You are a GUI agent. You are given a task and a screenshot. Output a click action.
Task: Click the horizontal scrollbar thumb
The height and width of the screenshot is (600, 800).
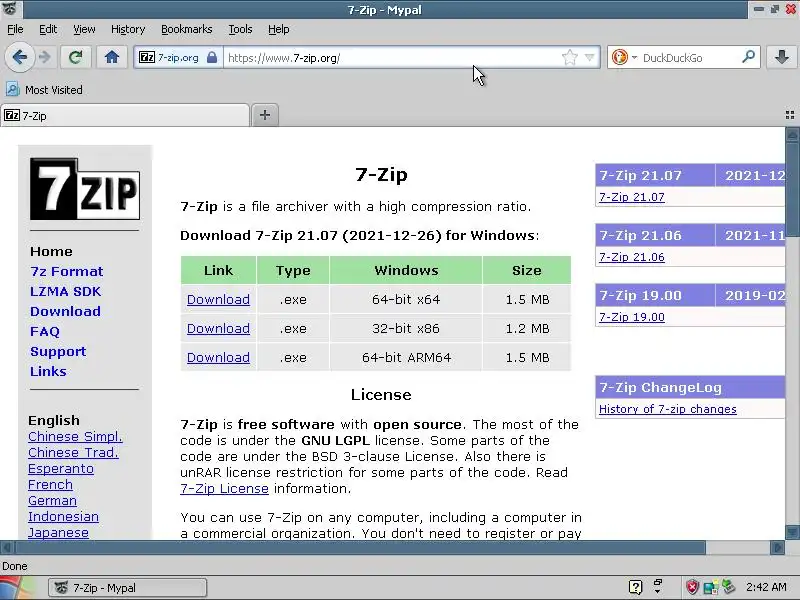click(x=360, y=548)
